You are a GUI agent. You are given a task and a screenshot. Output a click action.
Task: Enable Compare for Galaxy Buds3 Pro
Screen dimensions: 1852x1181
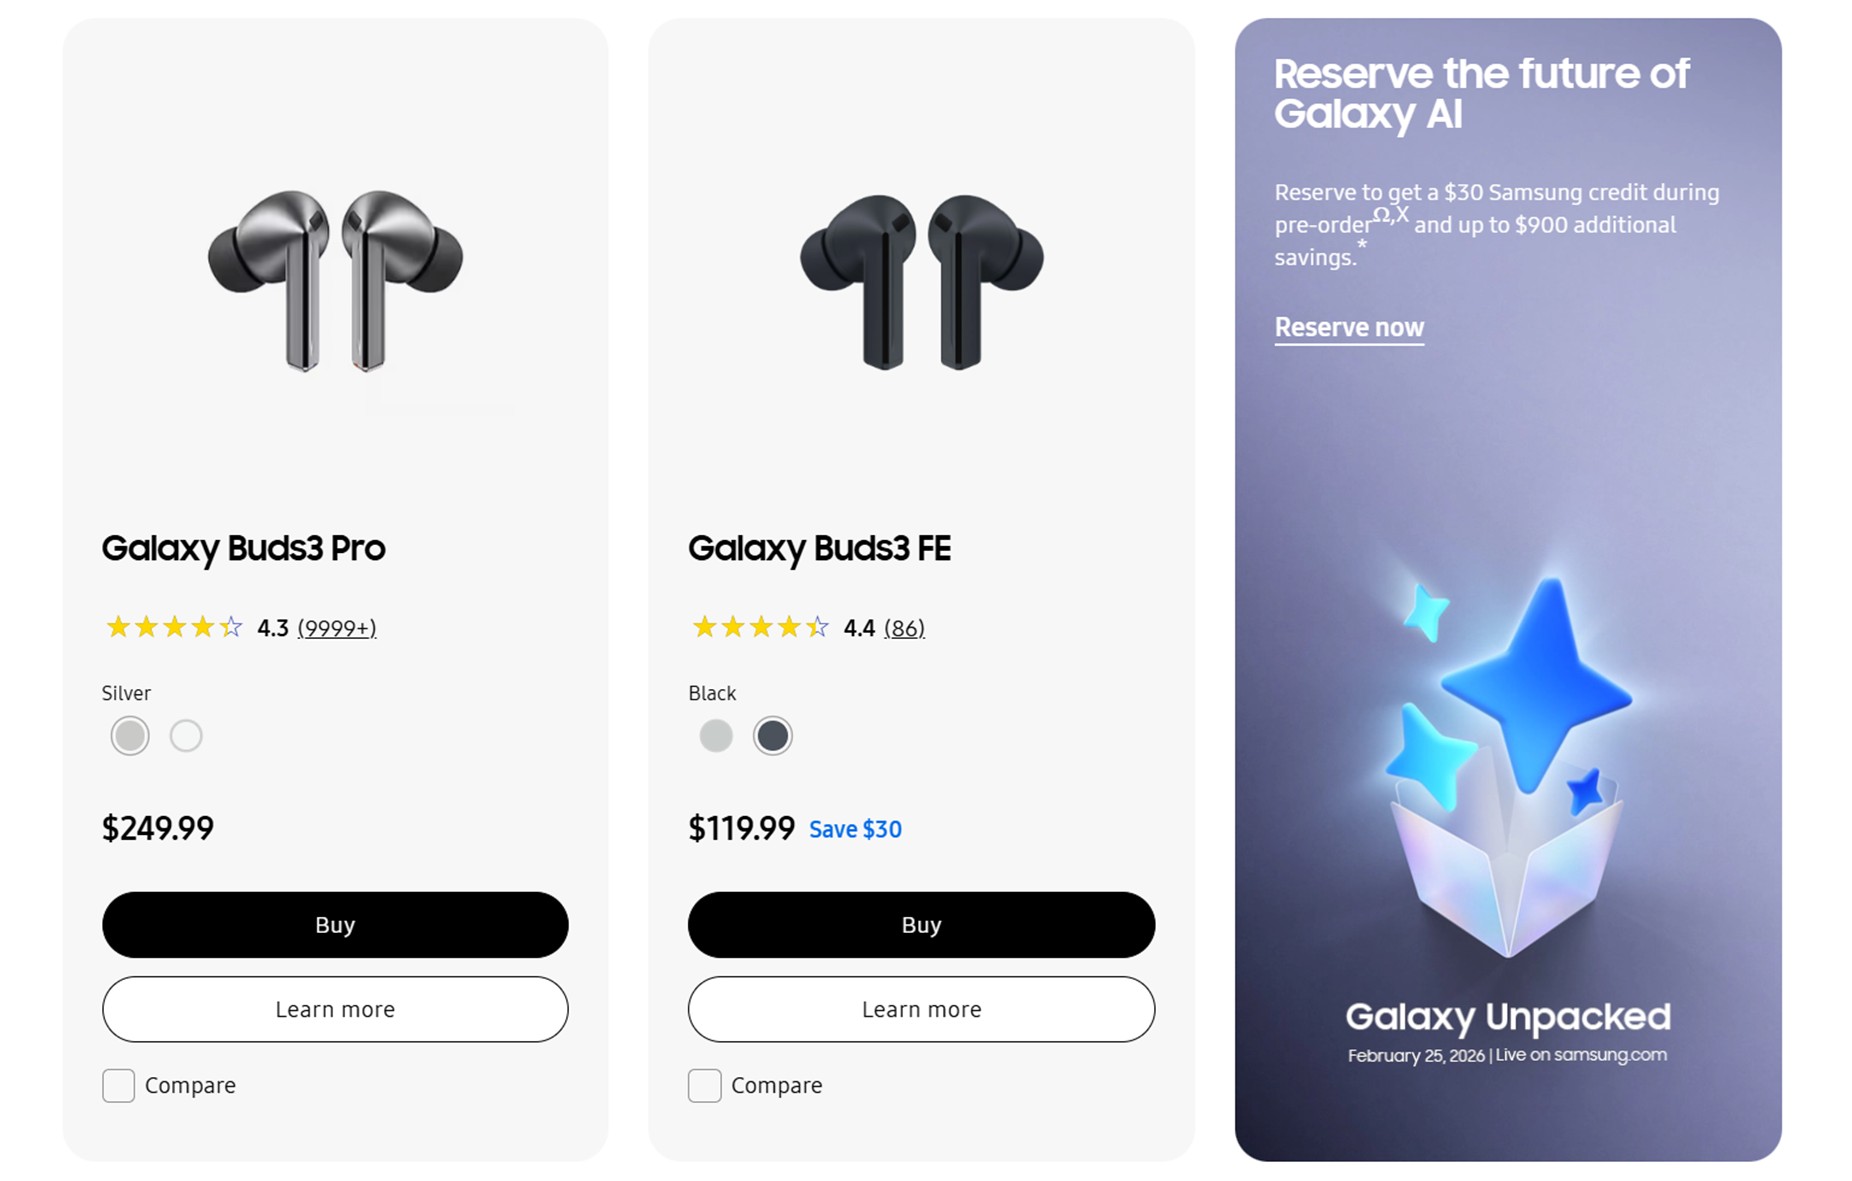[118, 1085]
